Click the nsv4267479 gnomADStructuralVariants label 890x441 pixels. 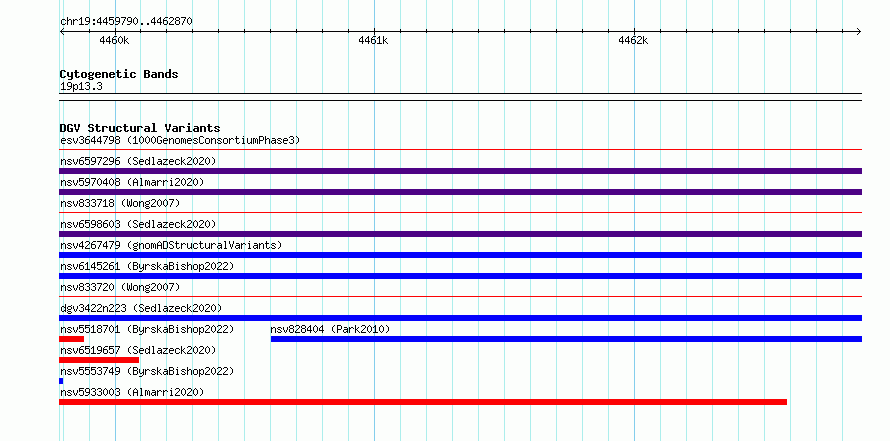171,245
